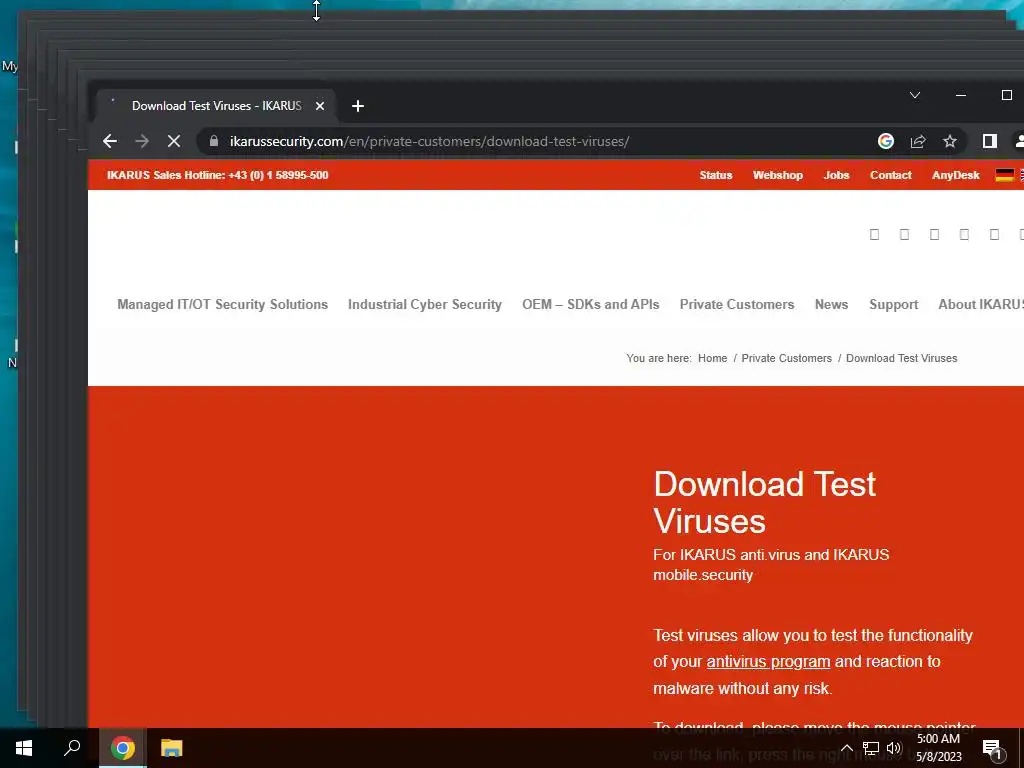Click the network tray icon

(x=871, y=748)
